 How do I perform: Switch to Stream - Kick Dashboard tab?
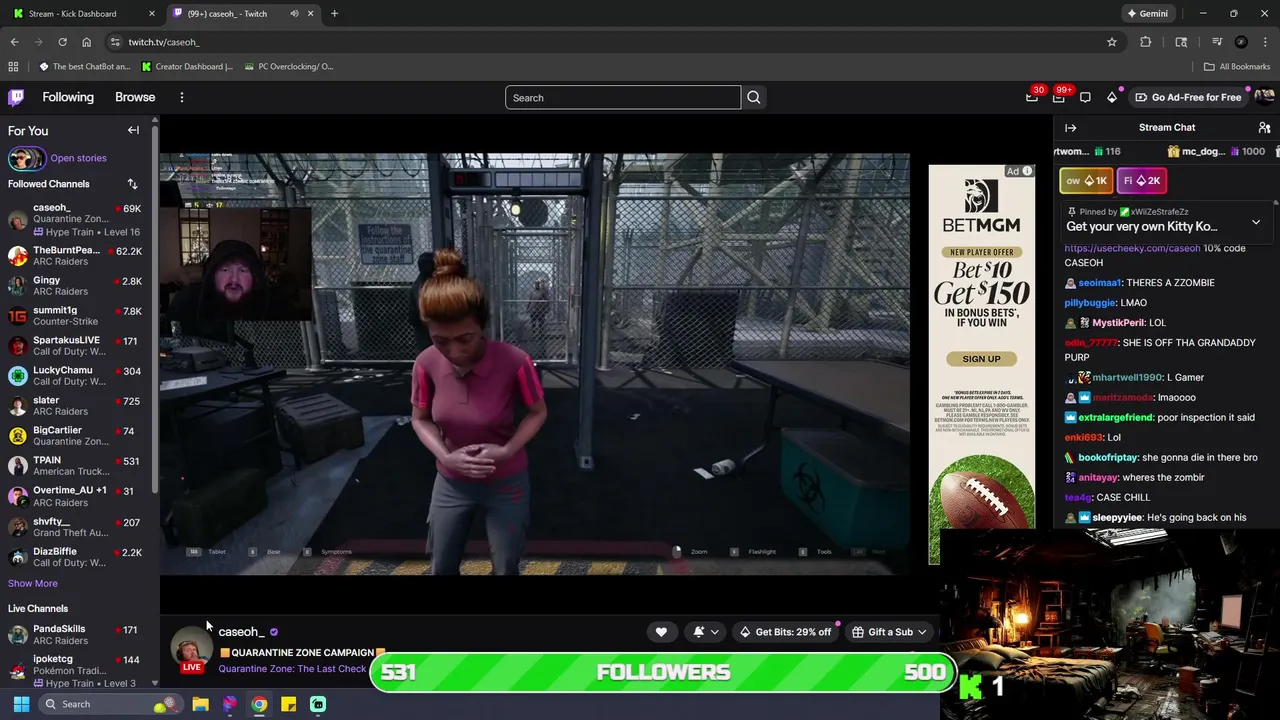82,14
